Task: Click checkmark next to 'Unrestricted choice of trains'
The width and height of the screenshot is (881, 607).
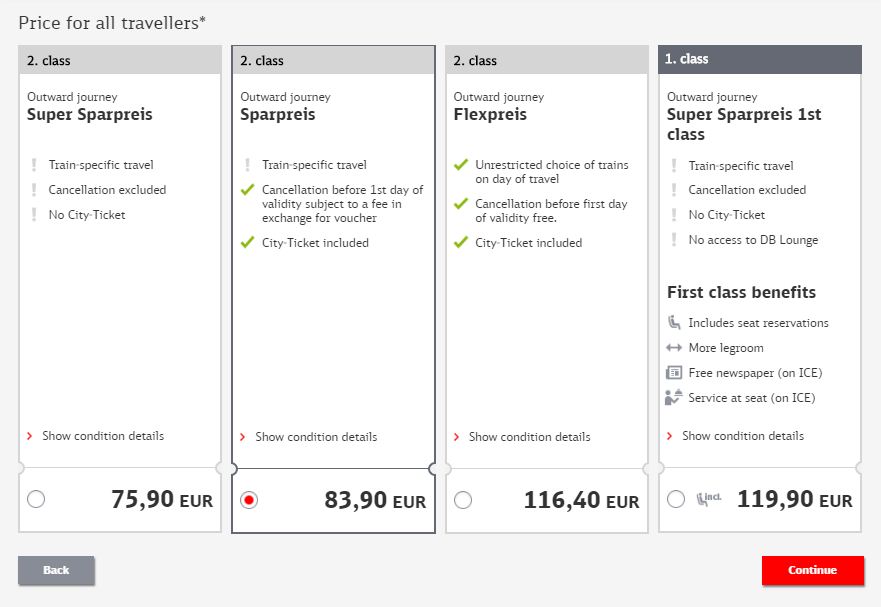Action: (x=461, y=166)
